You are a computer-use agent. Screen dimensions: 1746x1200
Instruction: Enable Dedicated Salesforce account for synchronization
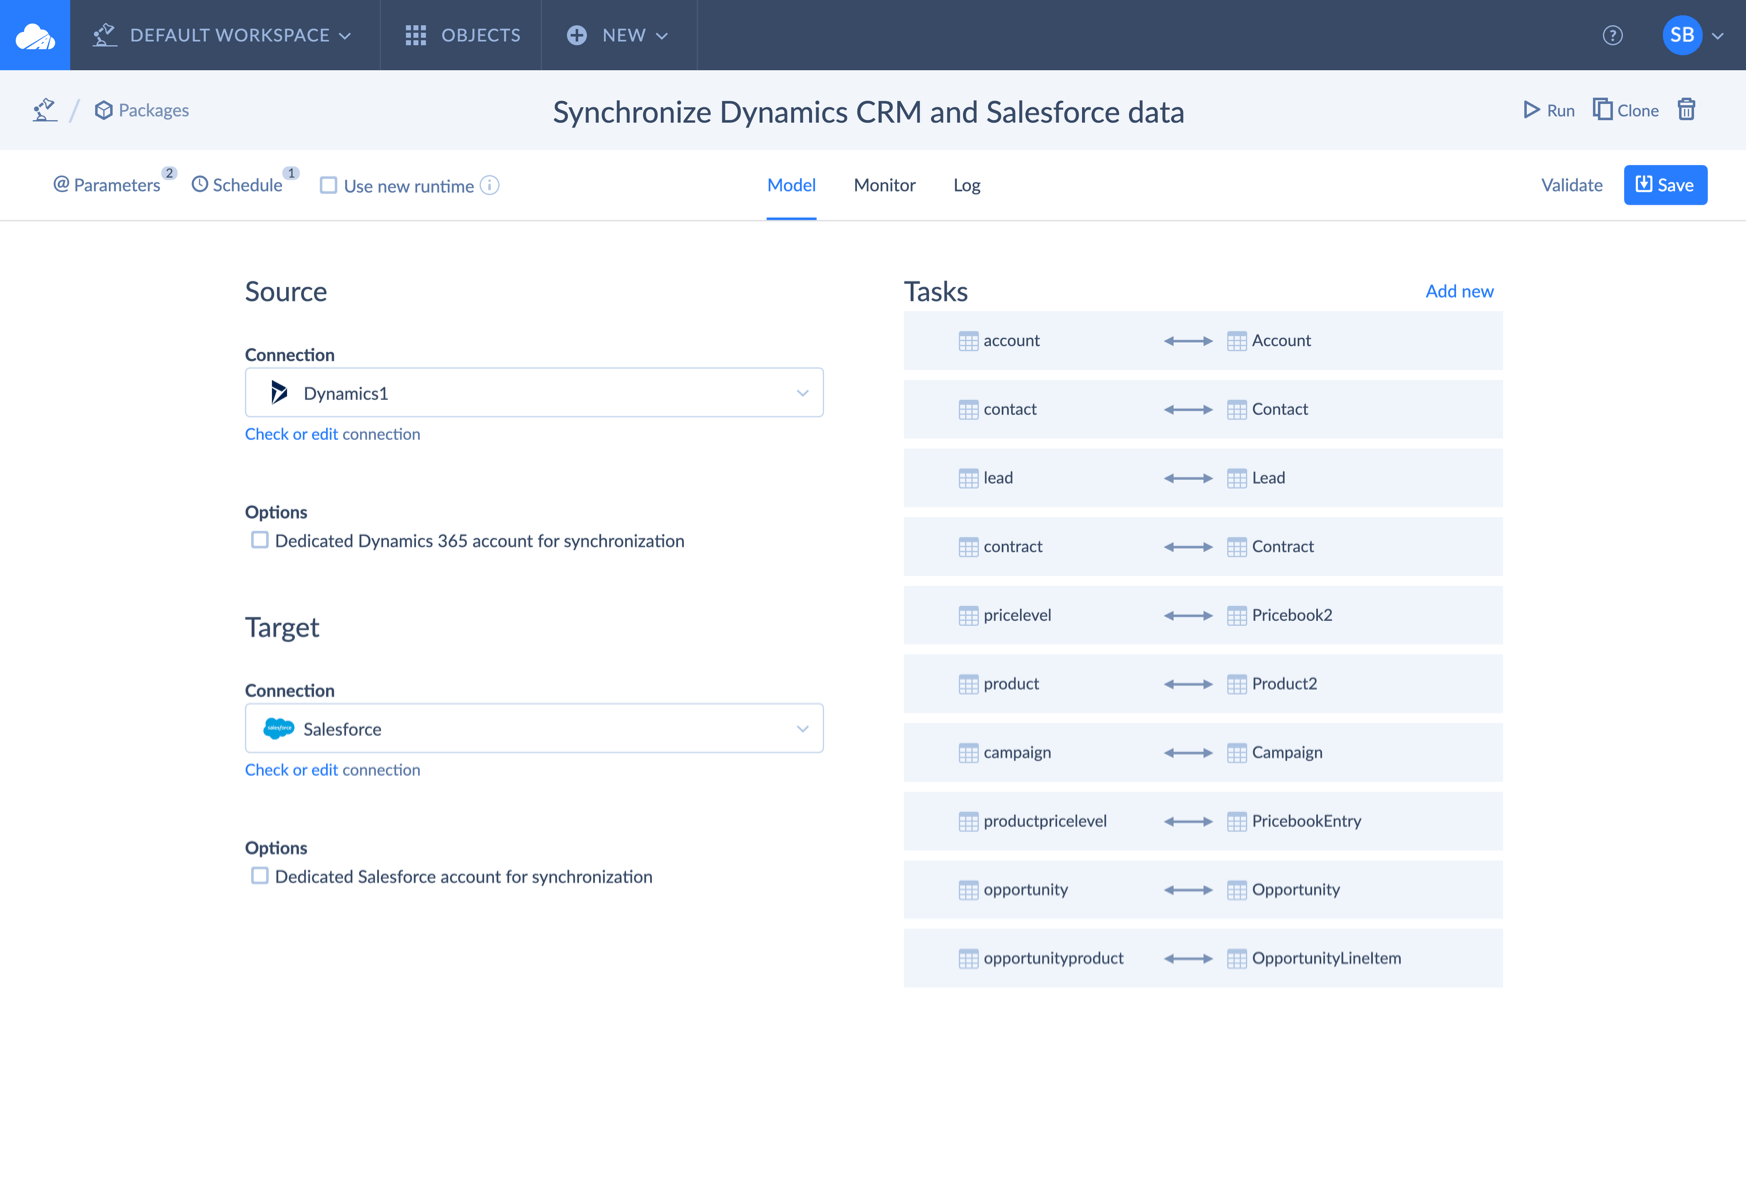[259, 875]
